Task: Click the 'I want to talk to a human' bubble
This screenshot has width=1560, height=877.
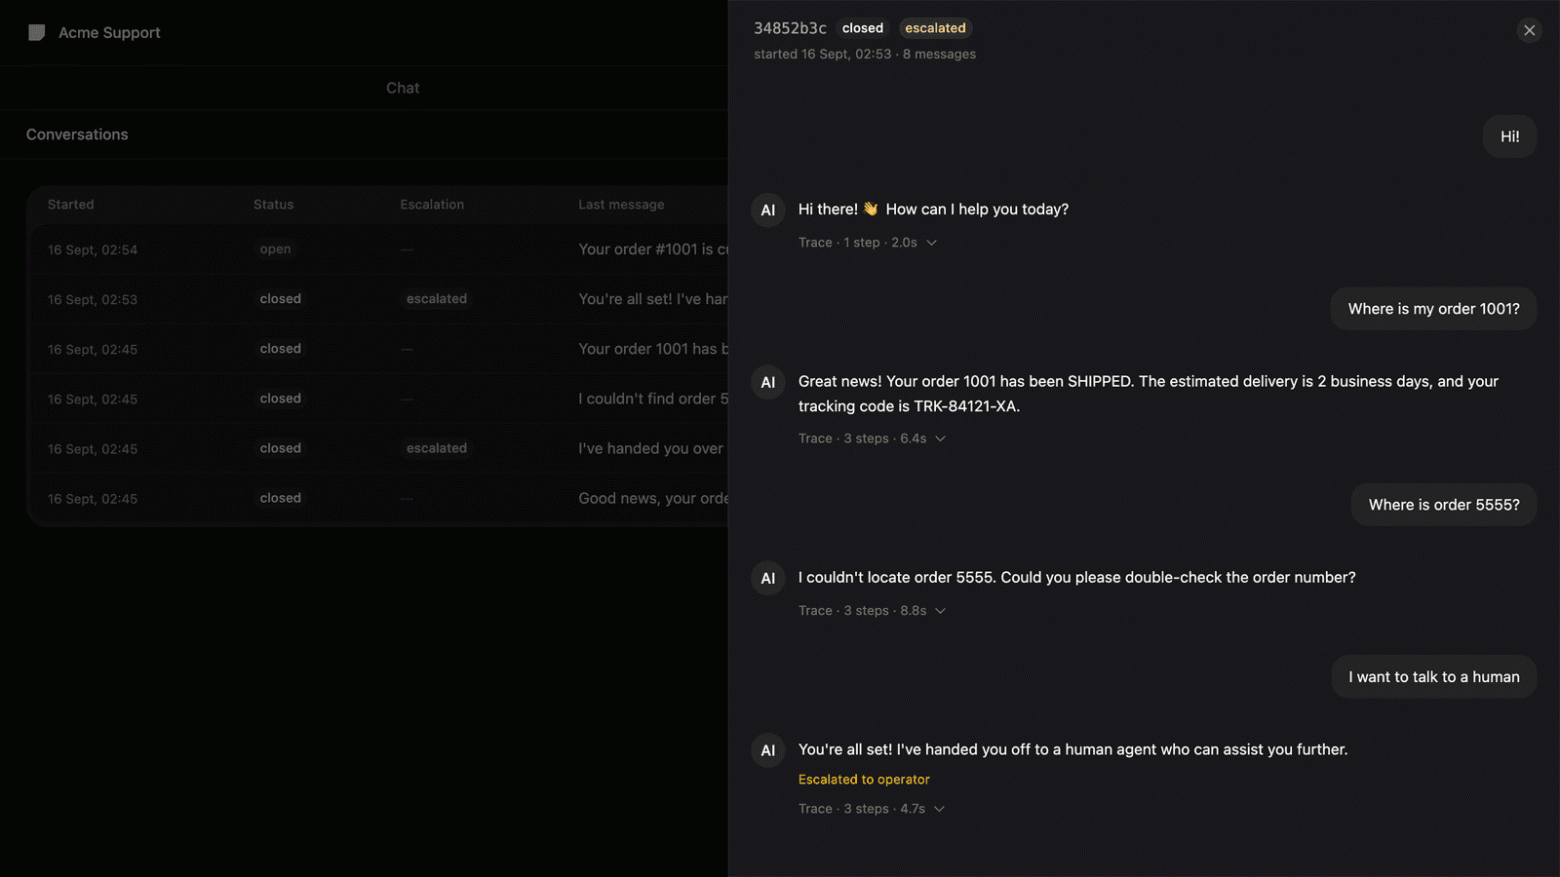Action: coord(1434,677)
